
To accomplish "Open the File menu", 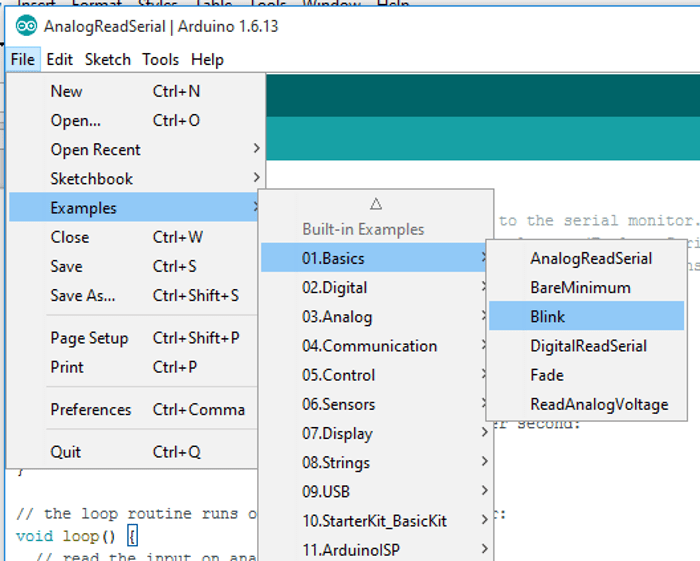I will (23, 59).
